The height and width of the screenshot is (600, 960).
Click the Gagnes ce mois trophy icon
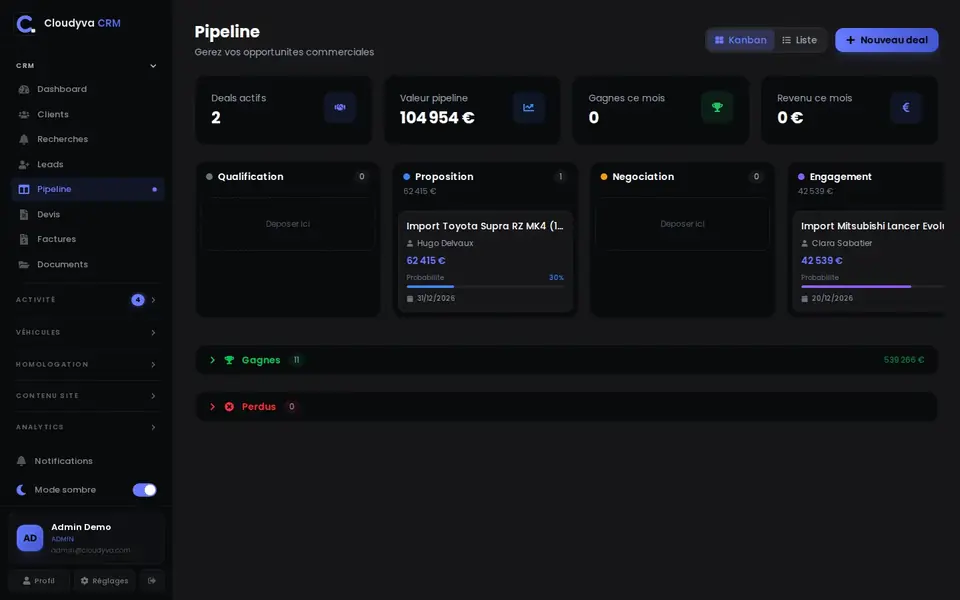(x=717, y=107)
